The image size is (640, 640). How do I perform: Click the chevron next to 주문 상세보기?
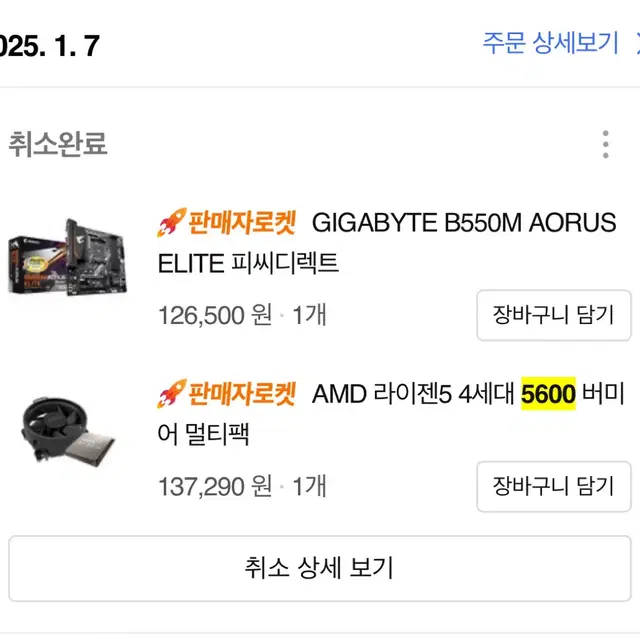(x=636, y=44)
